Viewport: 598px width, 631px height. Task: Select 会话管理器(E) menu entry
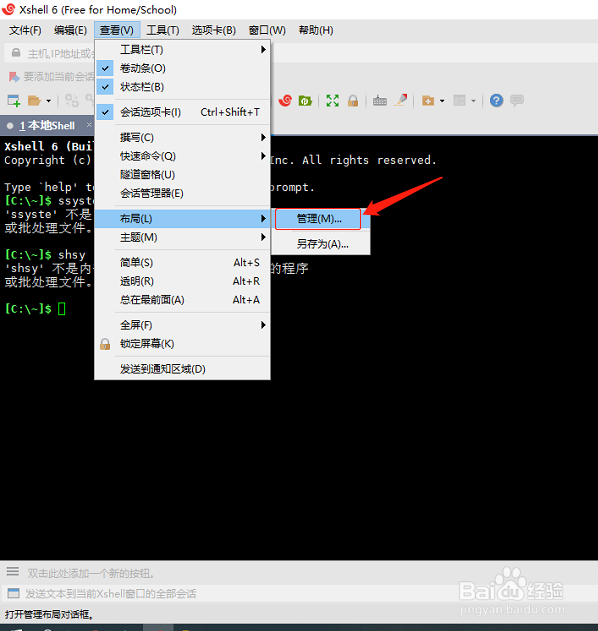(x=182, y=194)
